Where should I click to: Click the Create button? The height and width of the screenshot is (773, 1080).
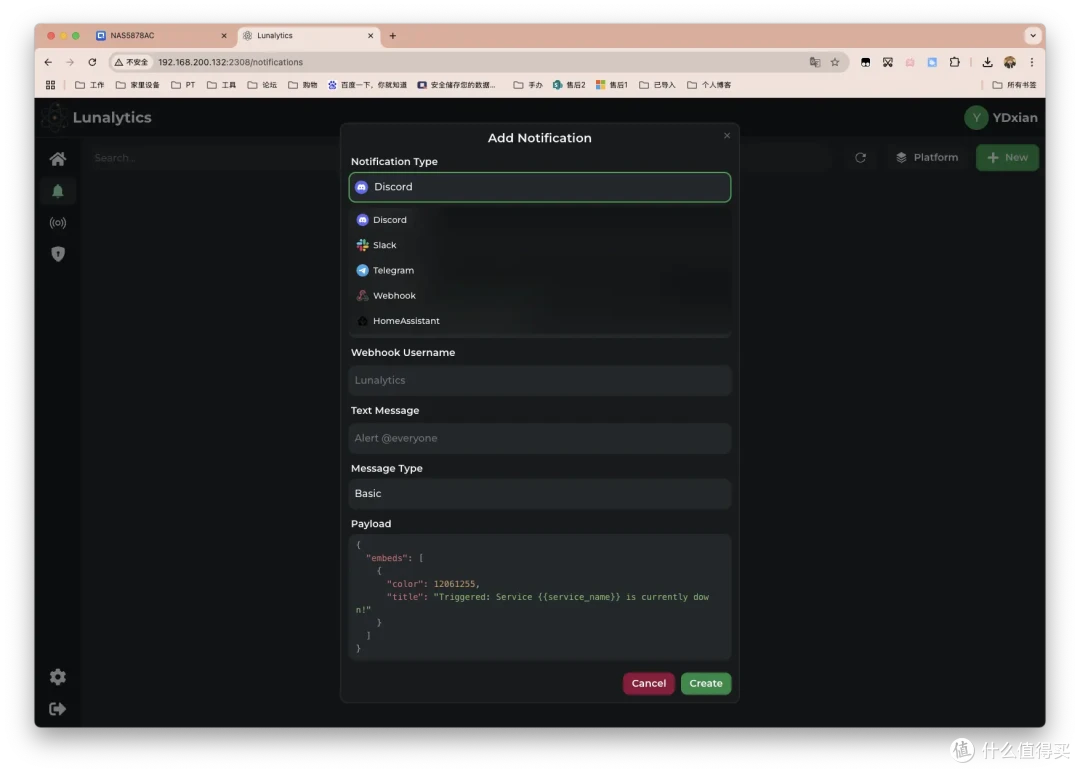tap(706, 683)
